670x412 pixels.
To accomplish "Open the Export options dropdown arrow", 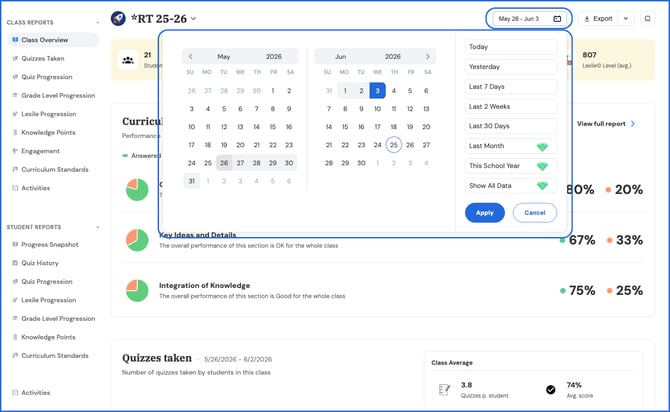I will (x=626, y=19).
